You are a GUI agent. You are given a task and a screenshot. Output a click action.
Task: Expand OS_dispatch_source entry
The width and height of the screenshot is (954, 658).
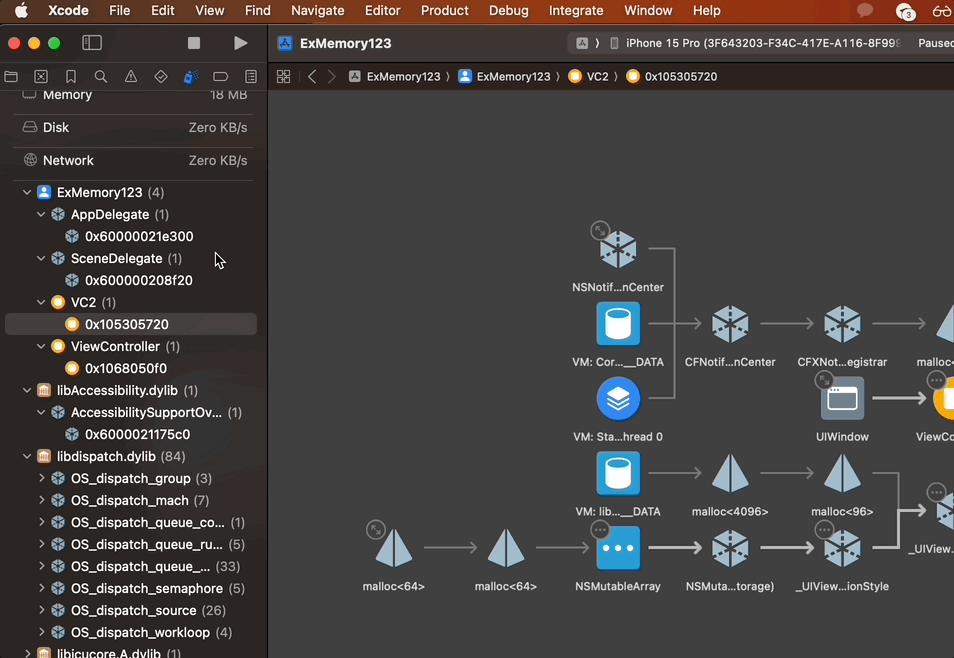[x=41, y=611]
